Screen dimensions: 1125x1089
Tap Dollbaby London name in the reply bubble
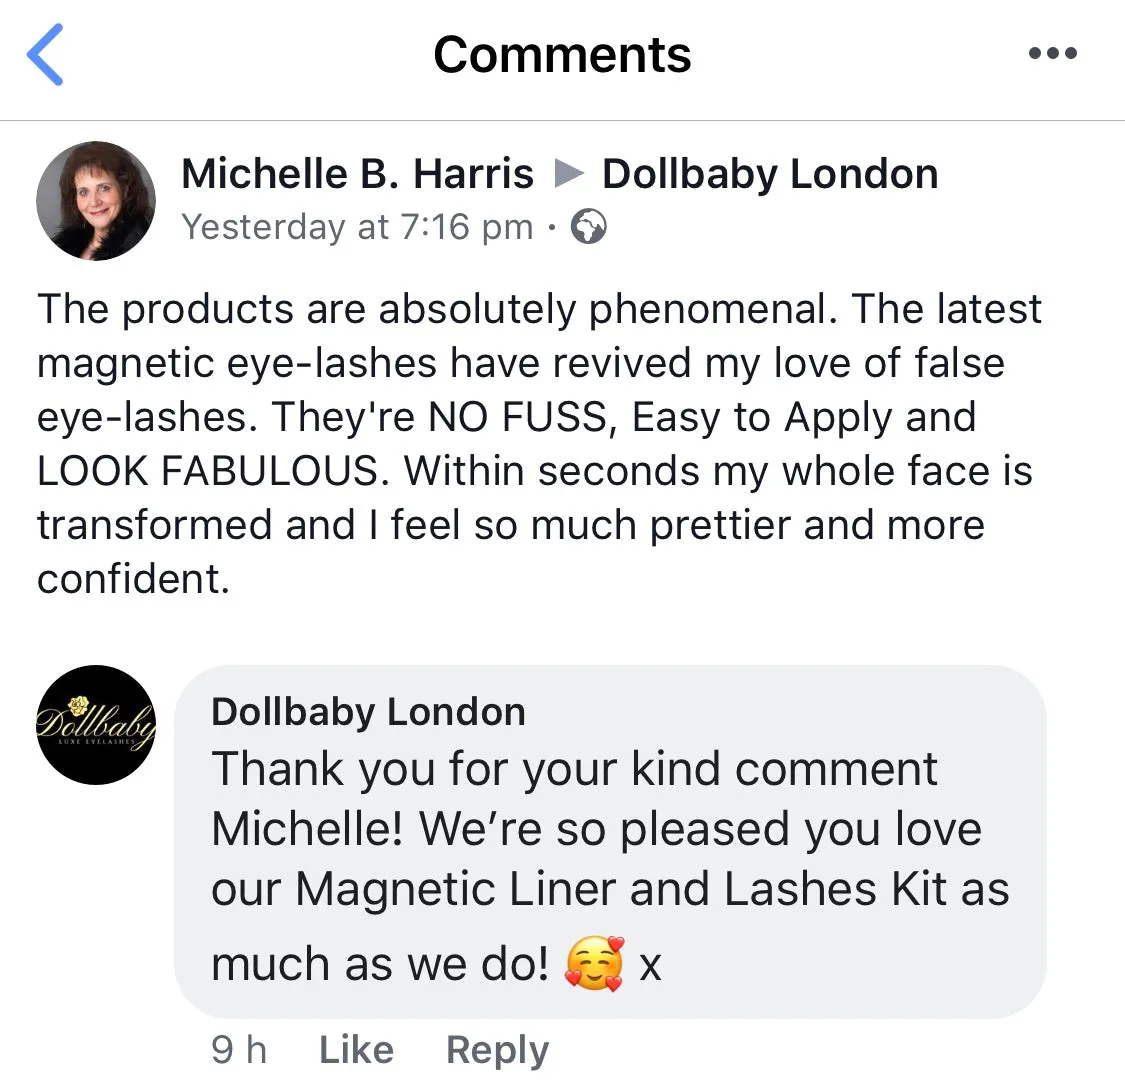tap(368, 712)
